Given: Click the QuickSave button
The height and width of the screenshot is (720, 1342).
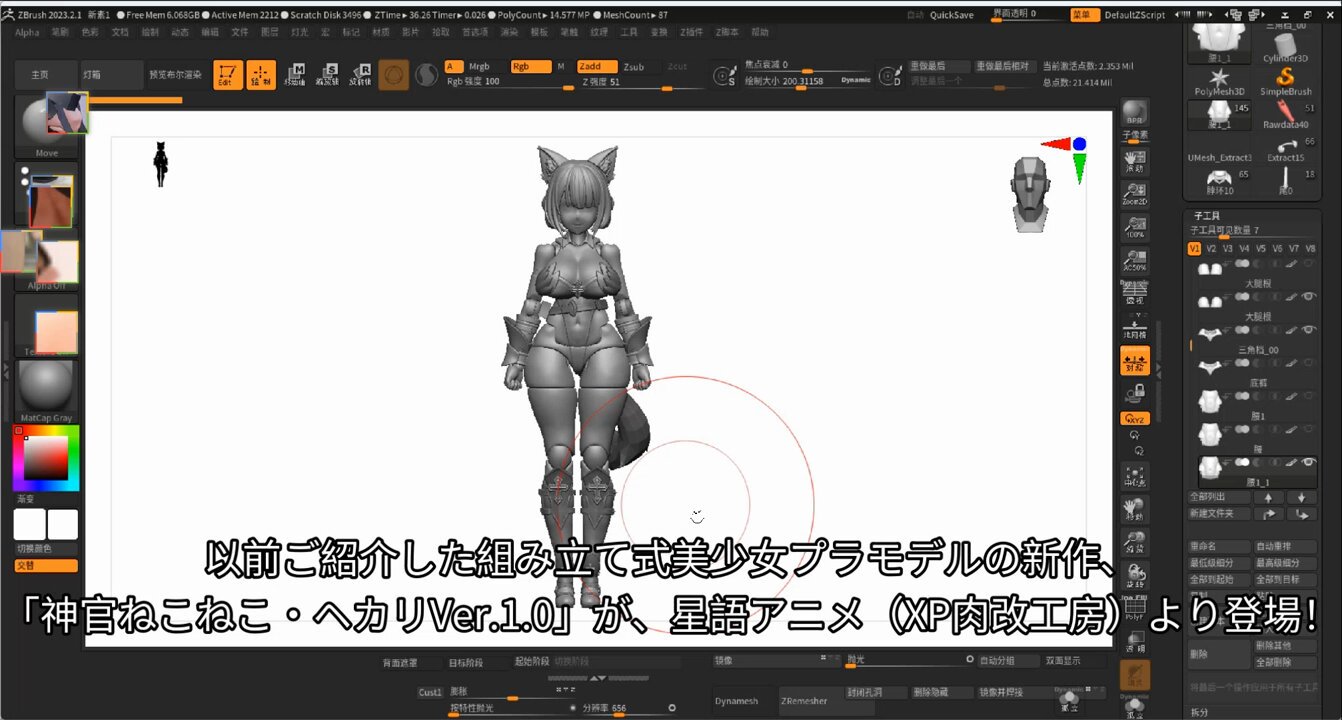Looking at the screenshot, I should [x=952, y=15].
